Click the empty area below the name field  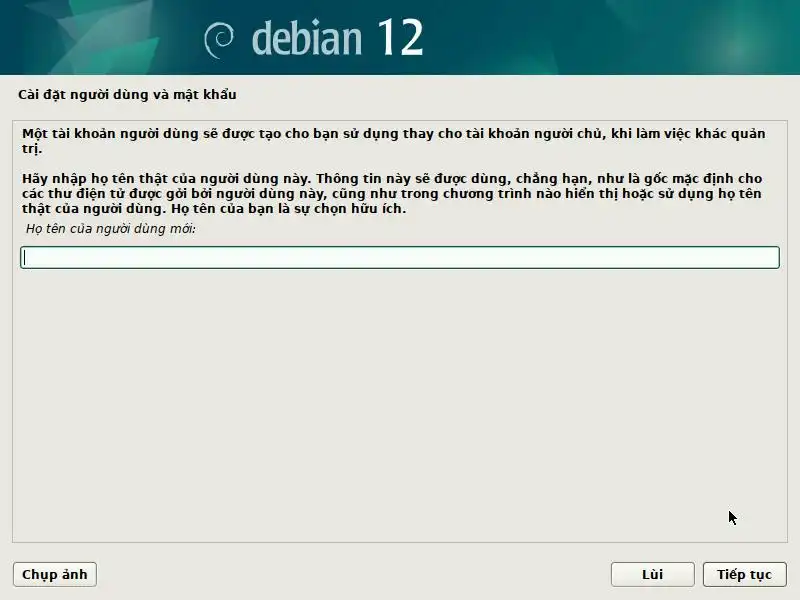tap(400, 403)
